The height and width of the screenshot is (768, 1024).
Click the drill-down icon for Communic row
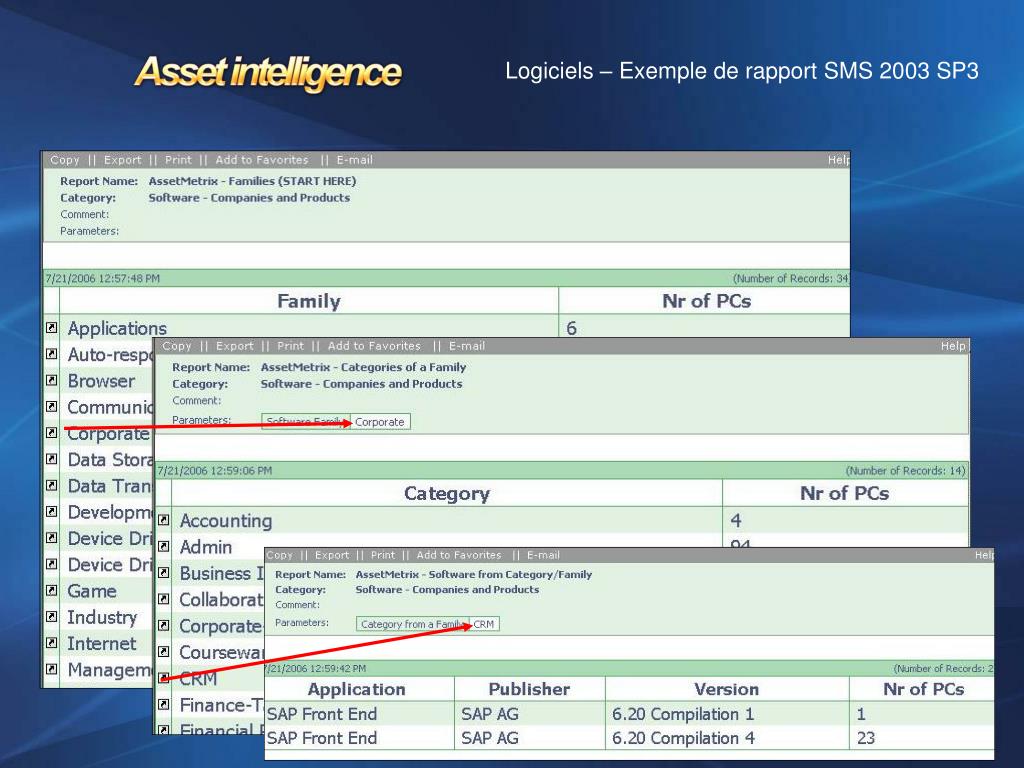(x=52, y=406)
